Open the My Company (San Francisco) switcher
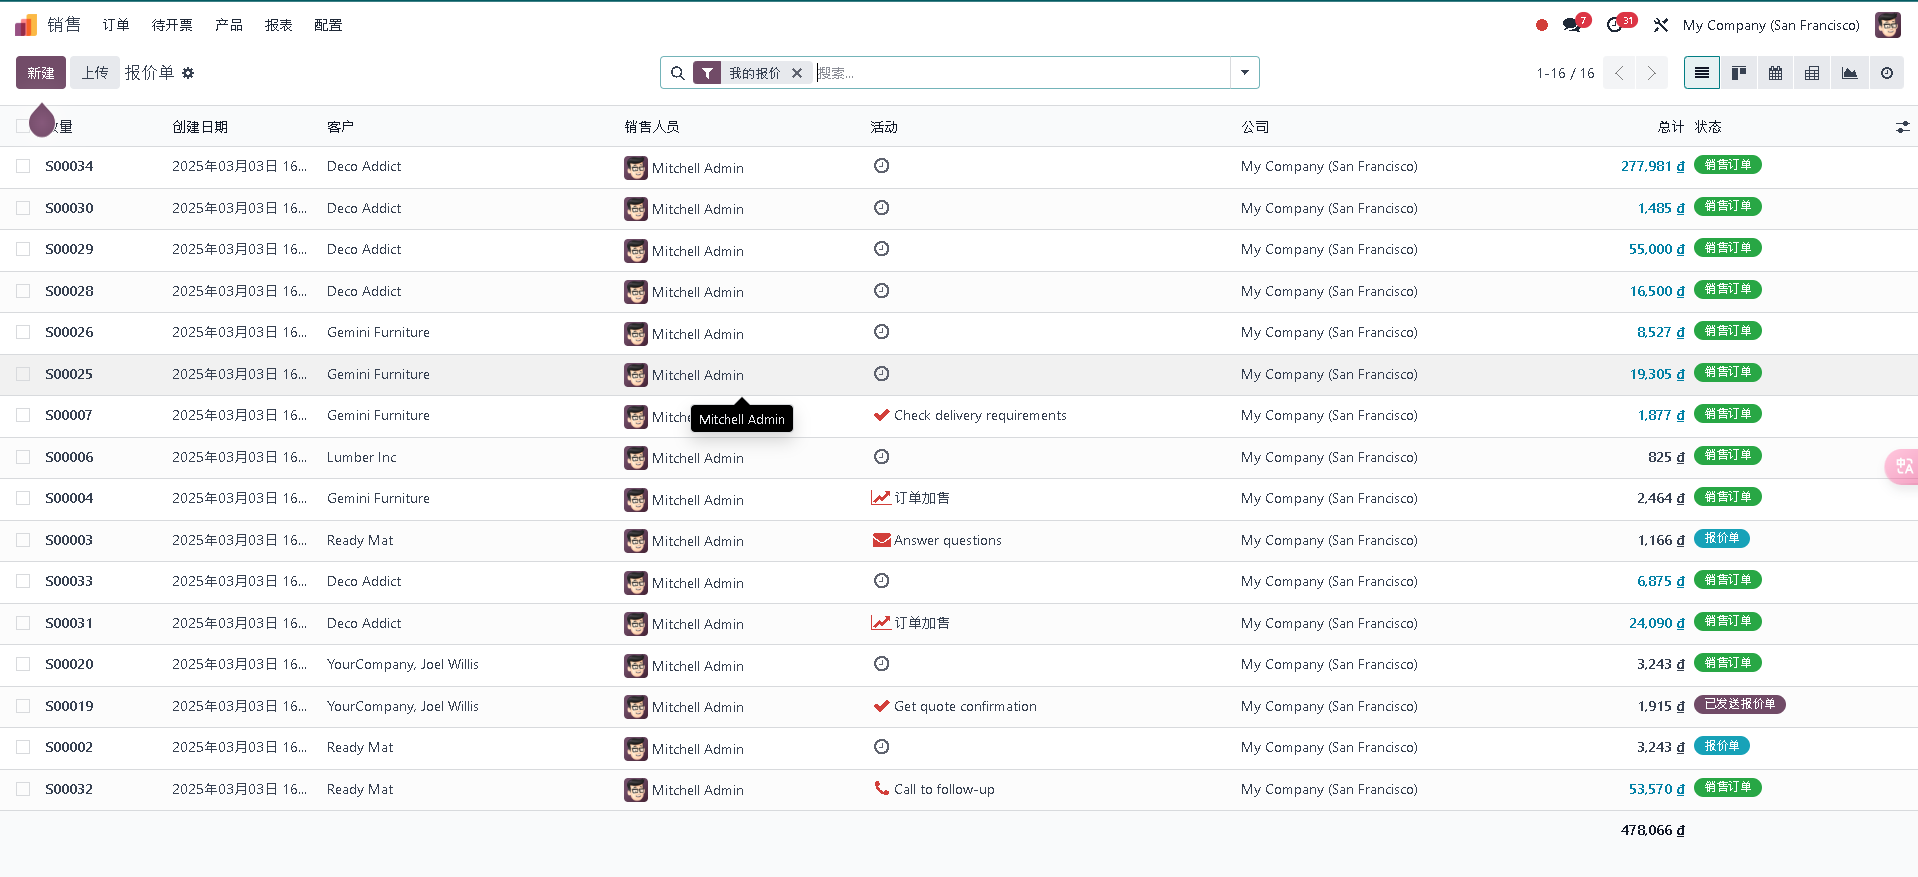 tap(1770, 25)
